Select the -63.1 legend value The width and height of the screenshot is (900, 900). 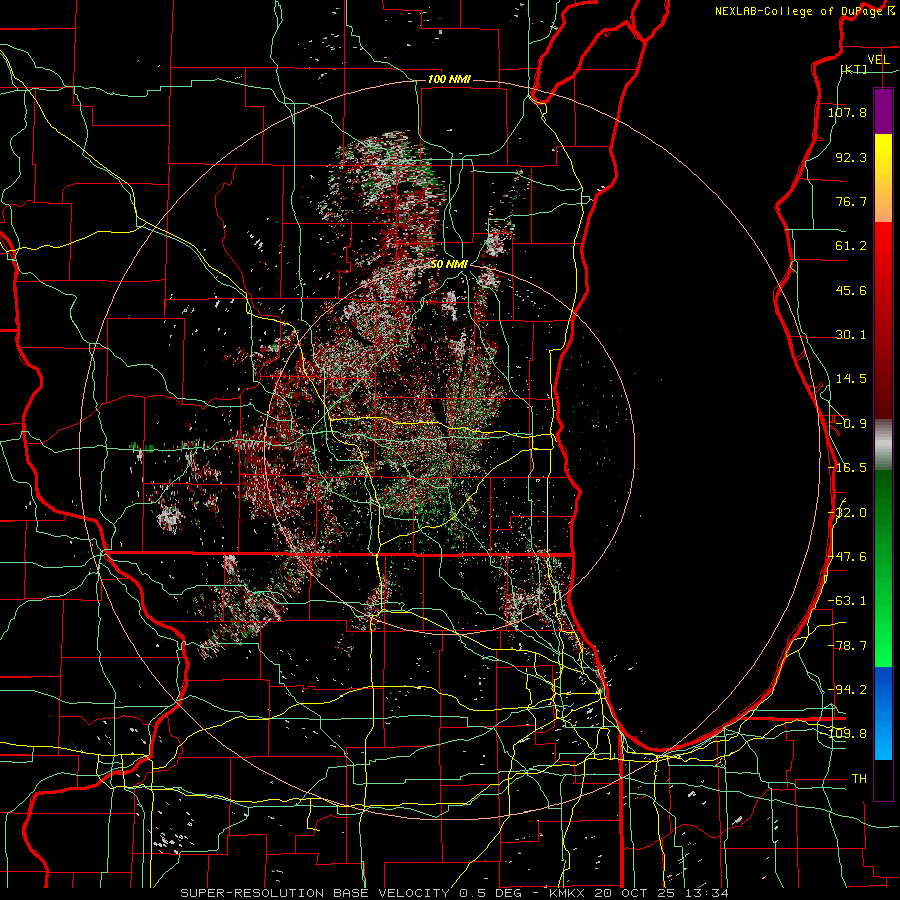(847, 601)
